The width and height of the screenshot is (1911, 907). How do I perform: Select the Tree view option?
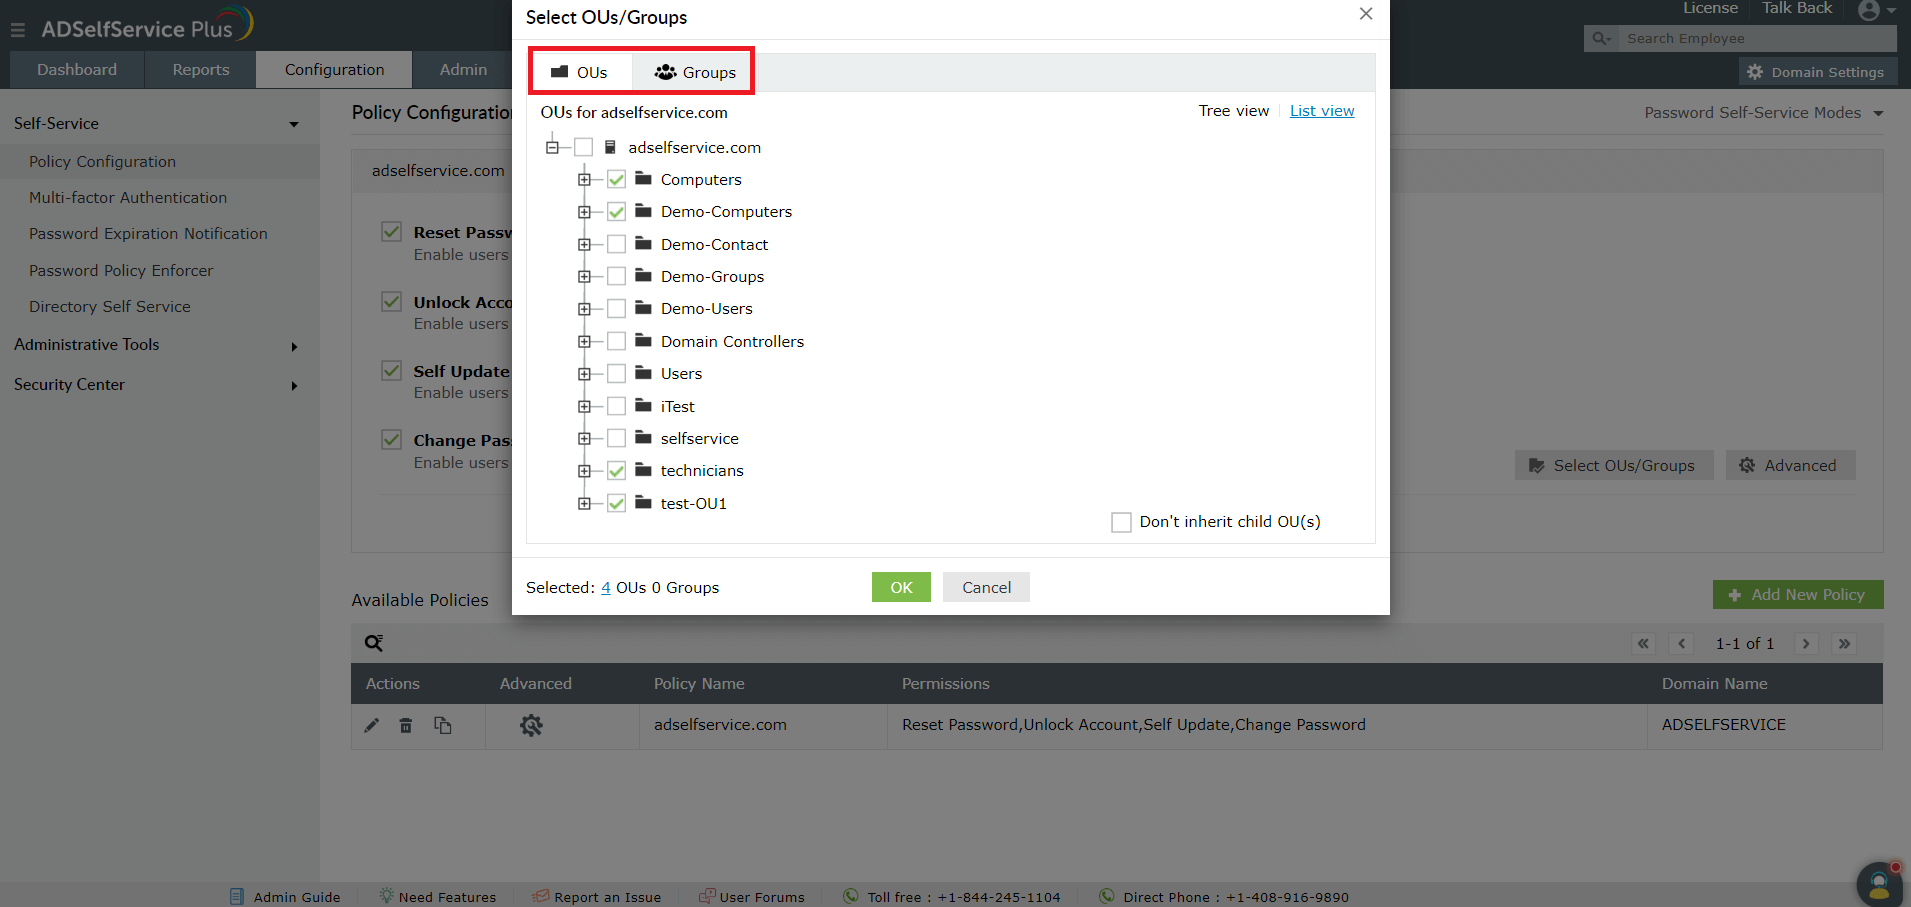pos(1234,111)
